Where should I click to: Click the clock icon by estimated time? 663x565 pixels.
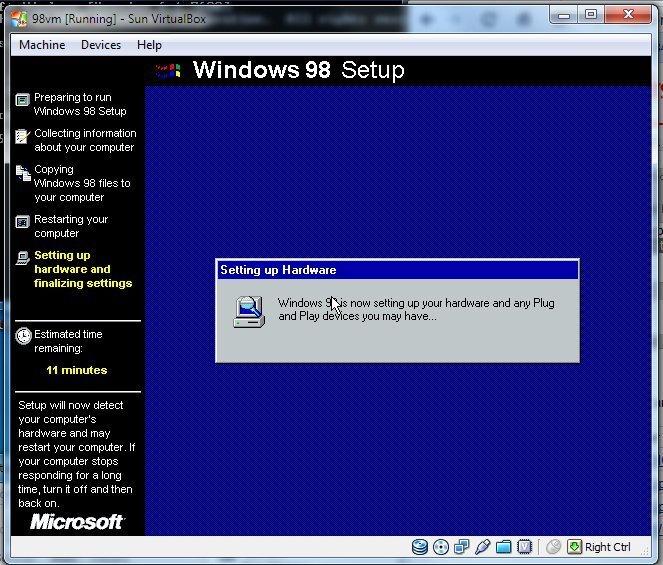pos(23,336)
